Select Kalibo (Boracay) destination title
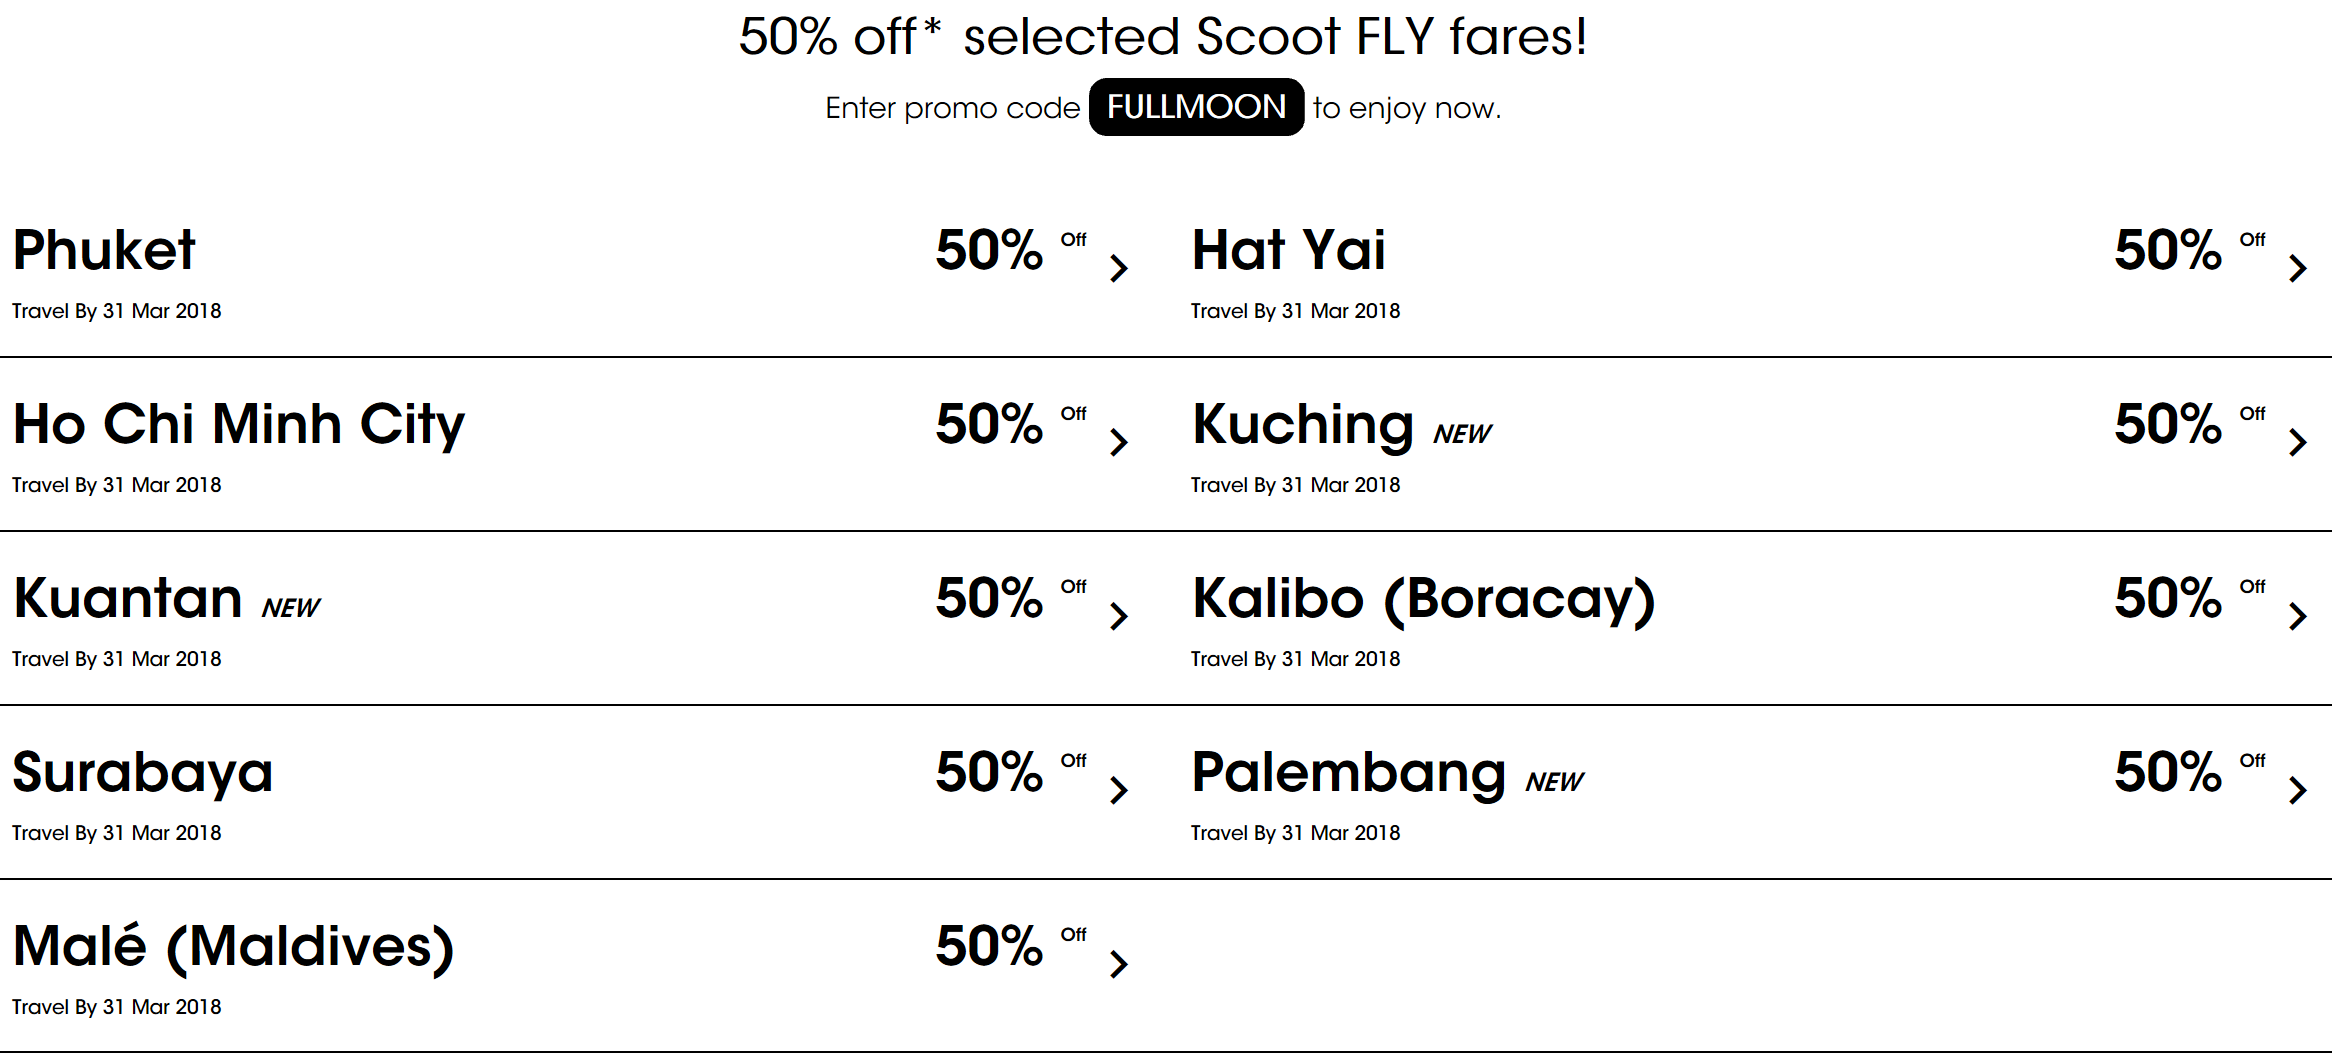Screen dimensions: 2332x1059 point(1423,600)
